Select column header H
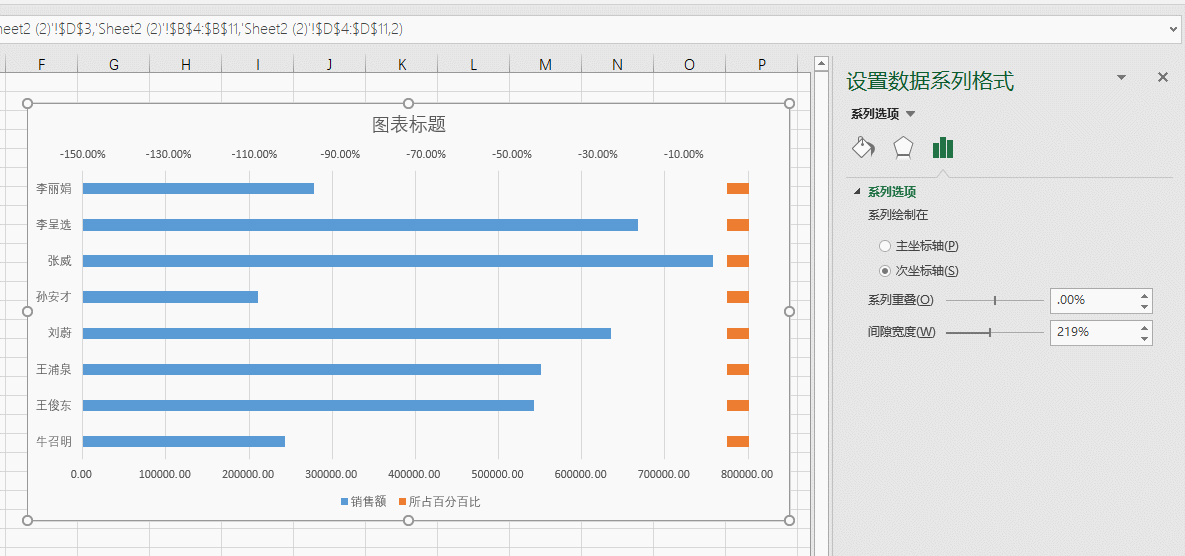The width and height of the screenshot is (1185, 556). [186, 65]
